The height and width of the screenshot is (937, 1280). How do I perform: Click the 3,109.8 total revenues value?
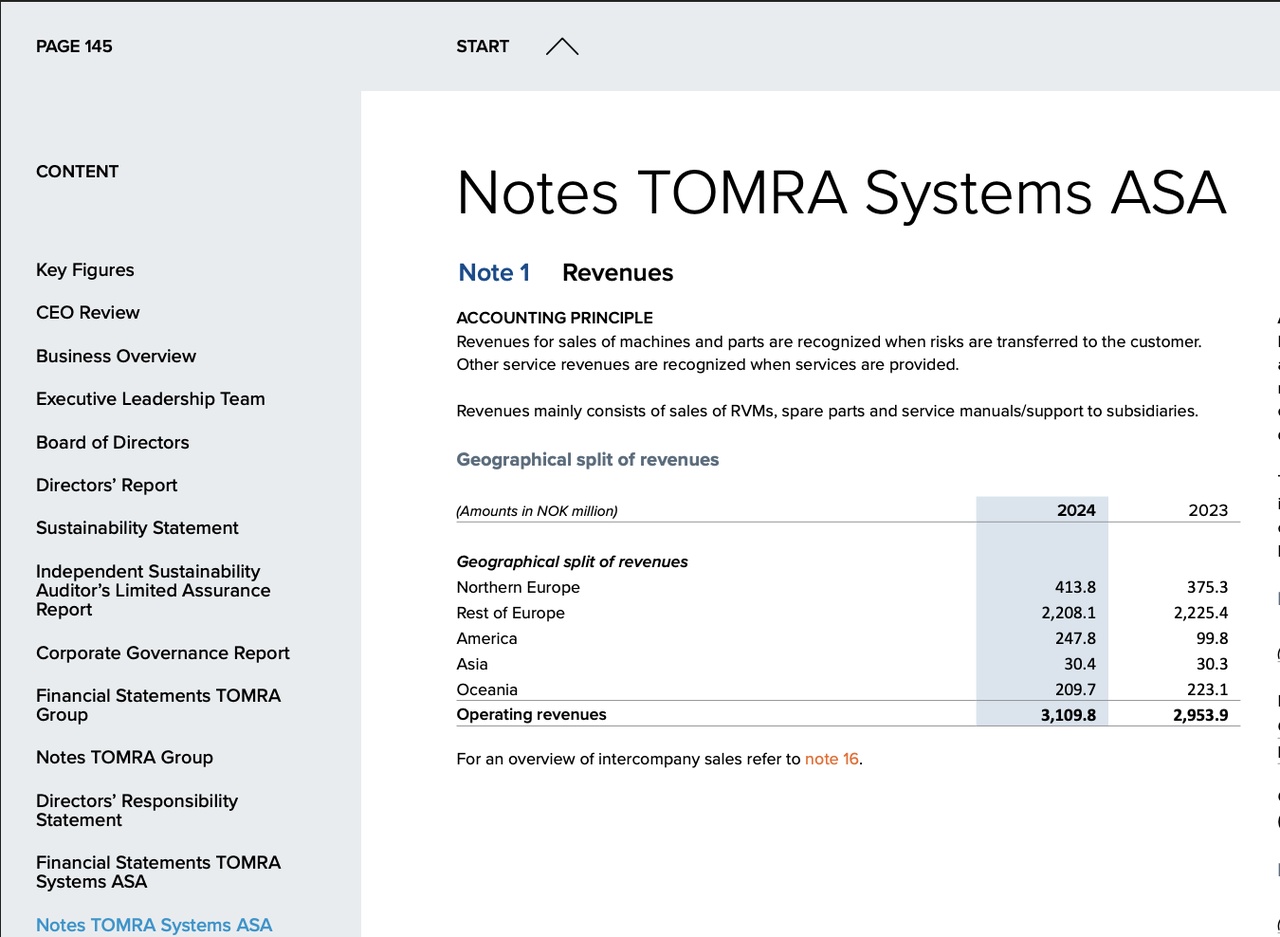pos(1068,715)
